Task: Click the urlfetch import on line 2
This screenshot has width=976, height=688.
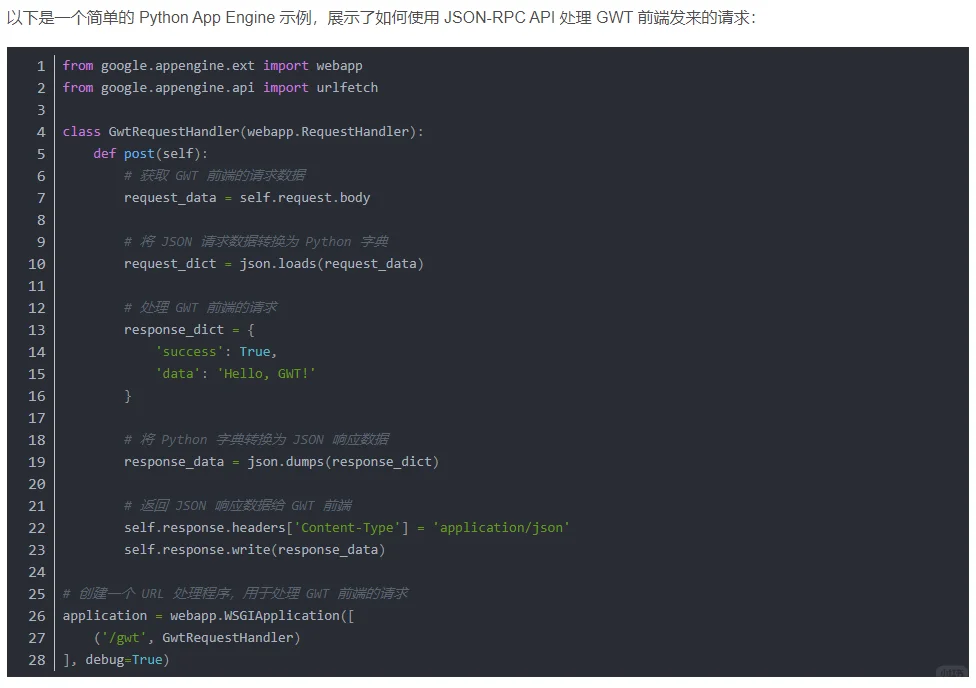Action: [x=346, y=87]
